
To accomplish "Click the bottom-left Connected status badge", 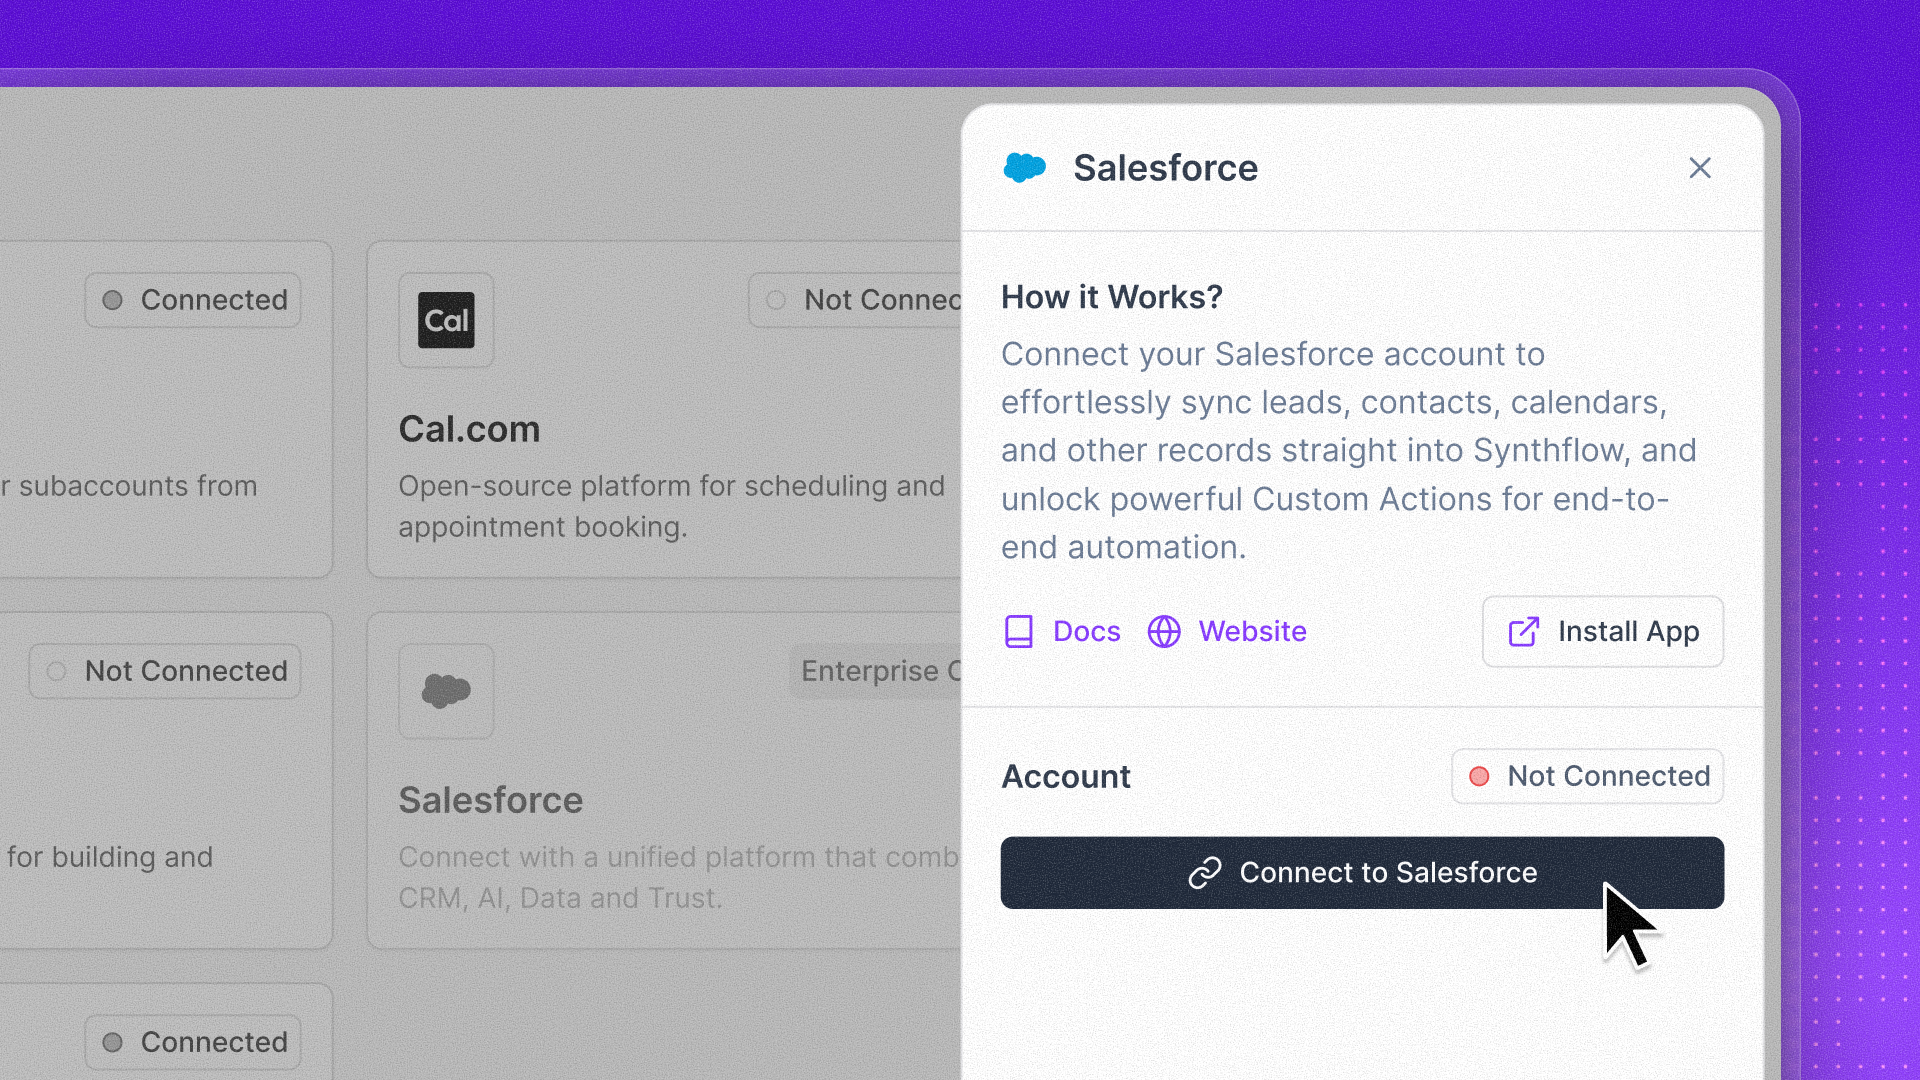I will point(193,1042).
